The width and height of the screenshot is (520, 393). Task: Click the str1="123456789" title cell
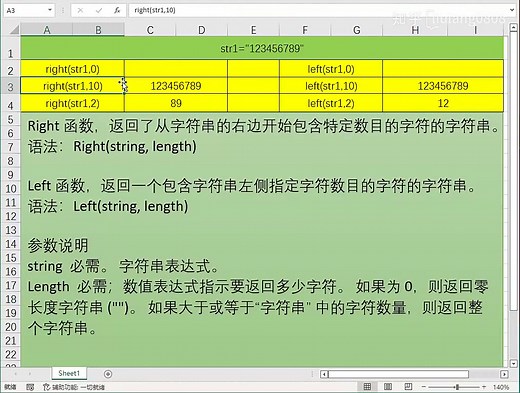coord(262,48)
